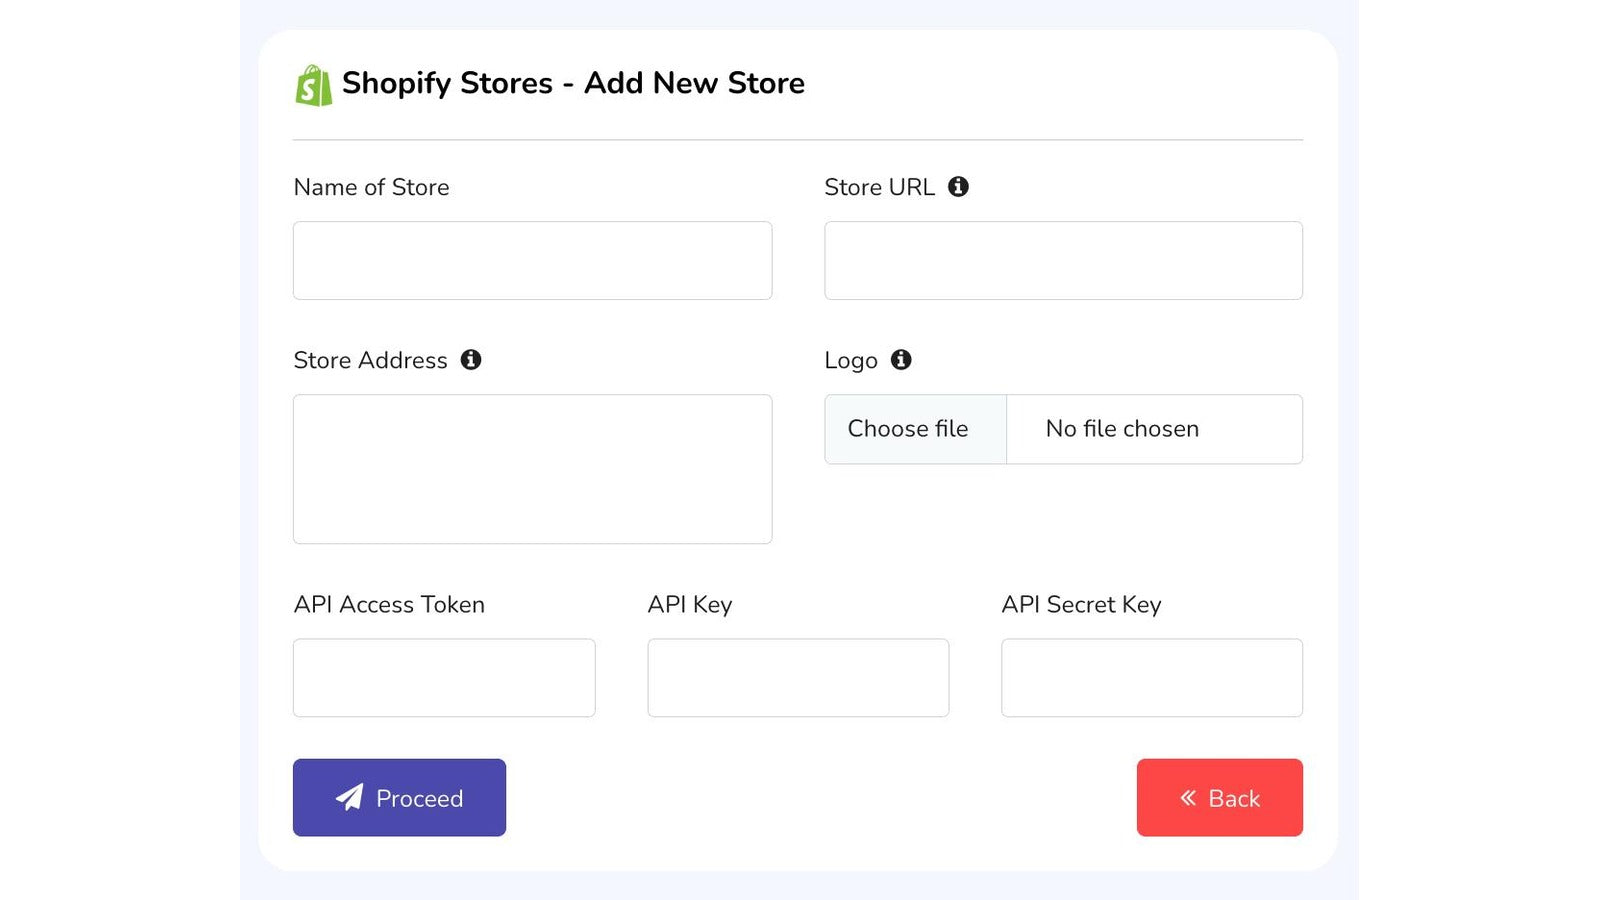Screen dimensions: 1600x900
Task: Click the 'Store URL' label
Action: (879, 187)
